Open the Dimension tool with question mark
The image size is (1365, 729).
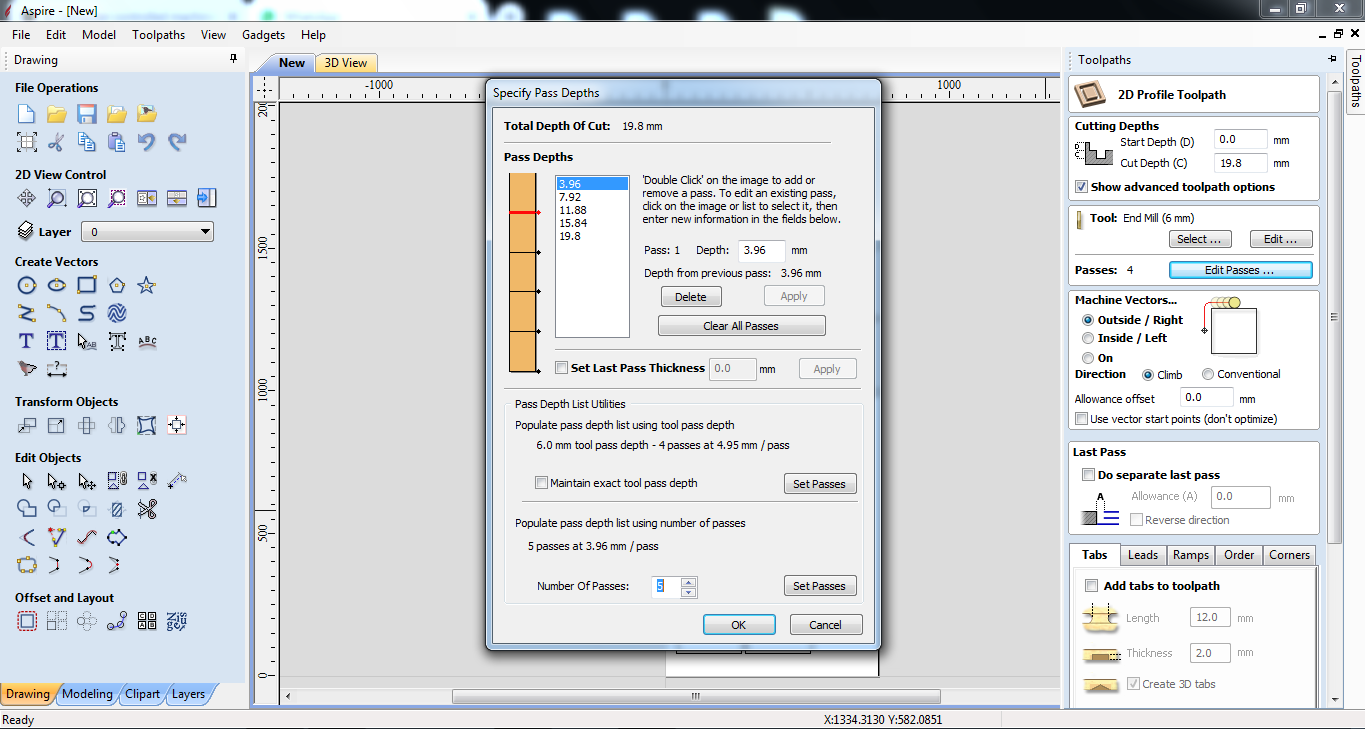point(56,369)
